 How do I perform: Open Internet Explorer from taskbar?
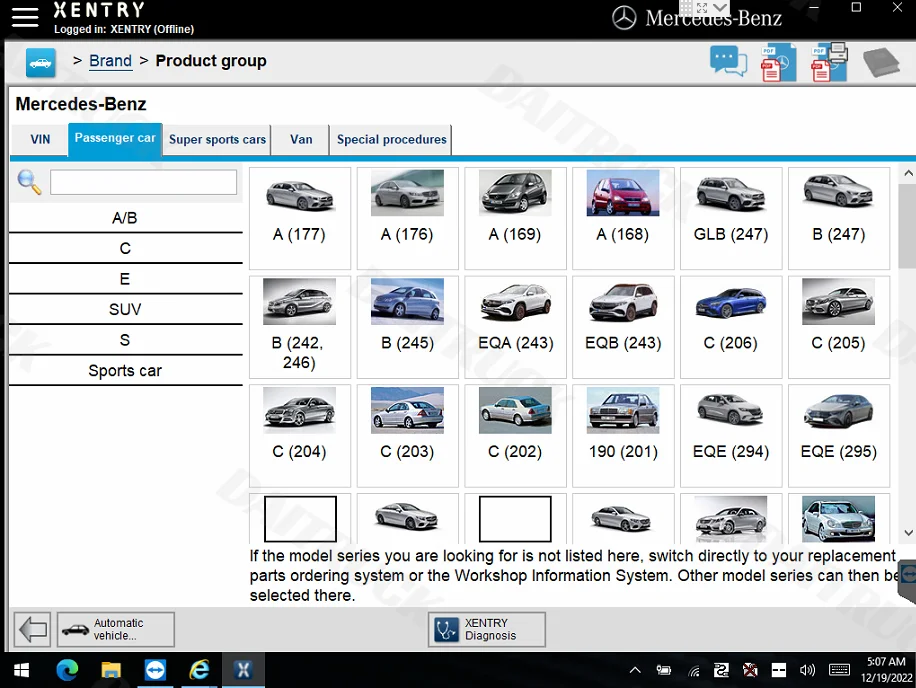point(199,670)
